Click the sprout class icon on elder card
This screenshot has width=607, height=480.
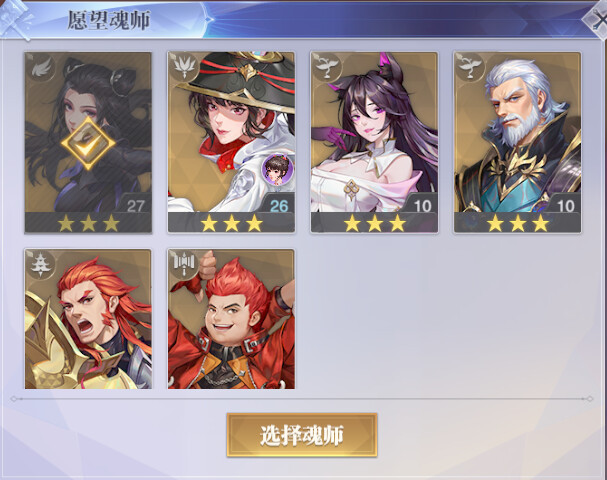point(470,68)
